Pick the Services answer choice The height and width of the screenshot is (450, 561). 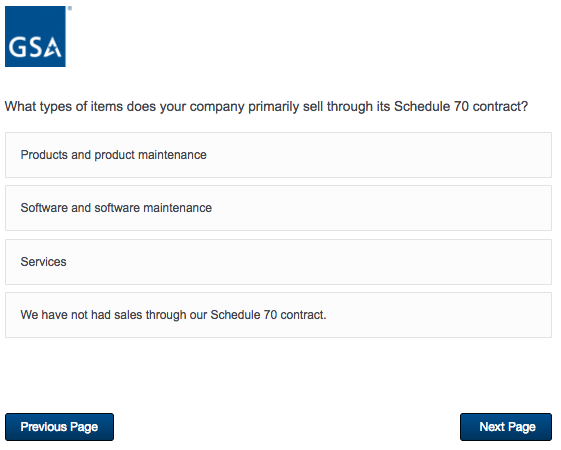pos(278,262)
